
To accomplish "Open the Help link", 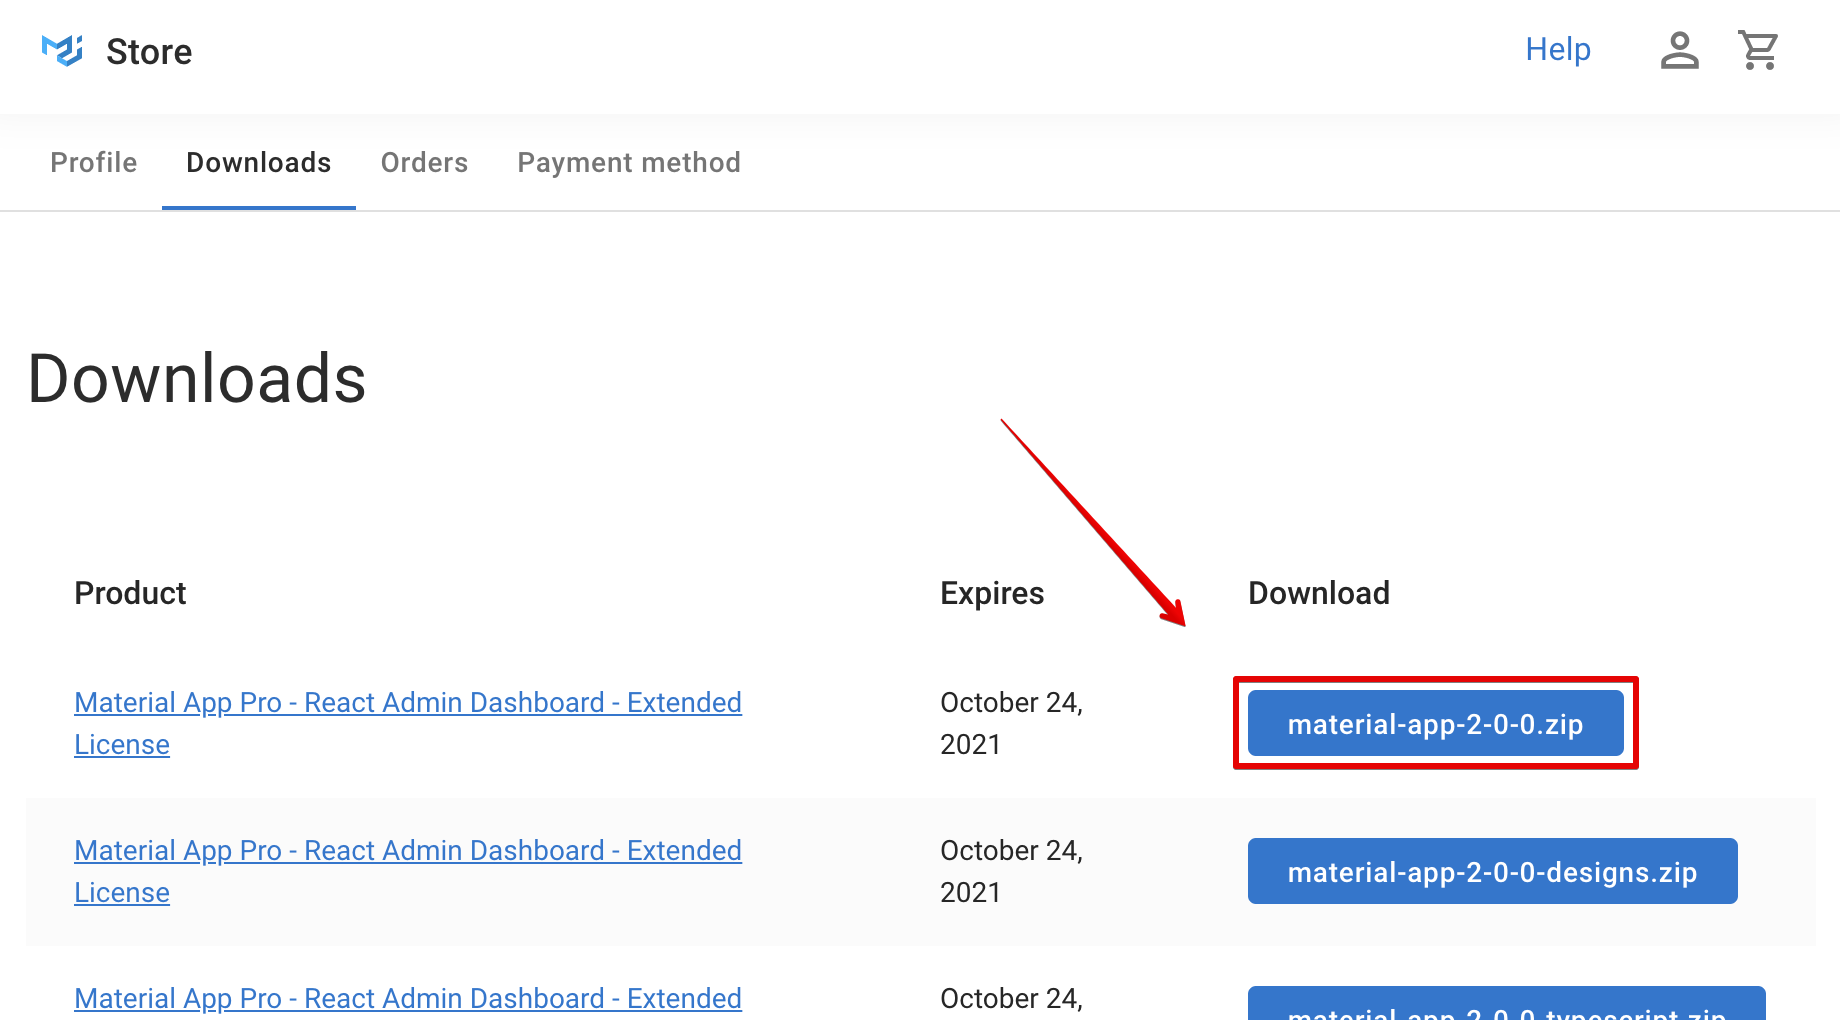I will (x=1558, y=49).
